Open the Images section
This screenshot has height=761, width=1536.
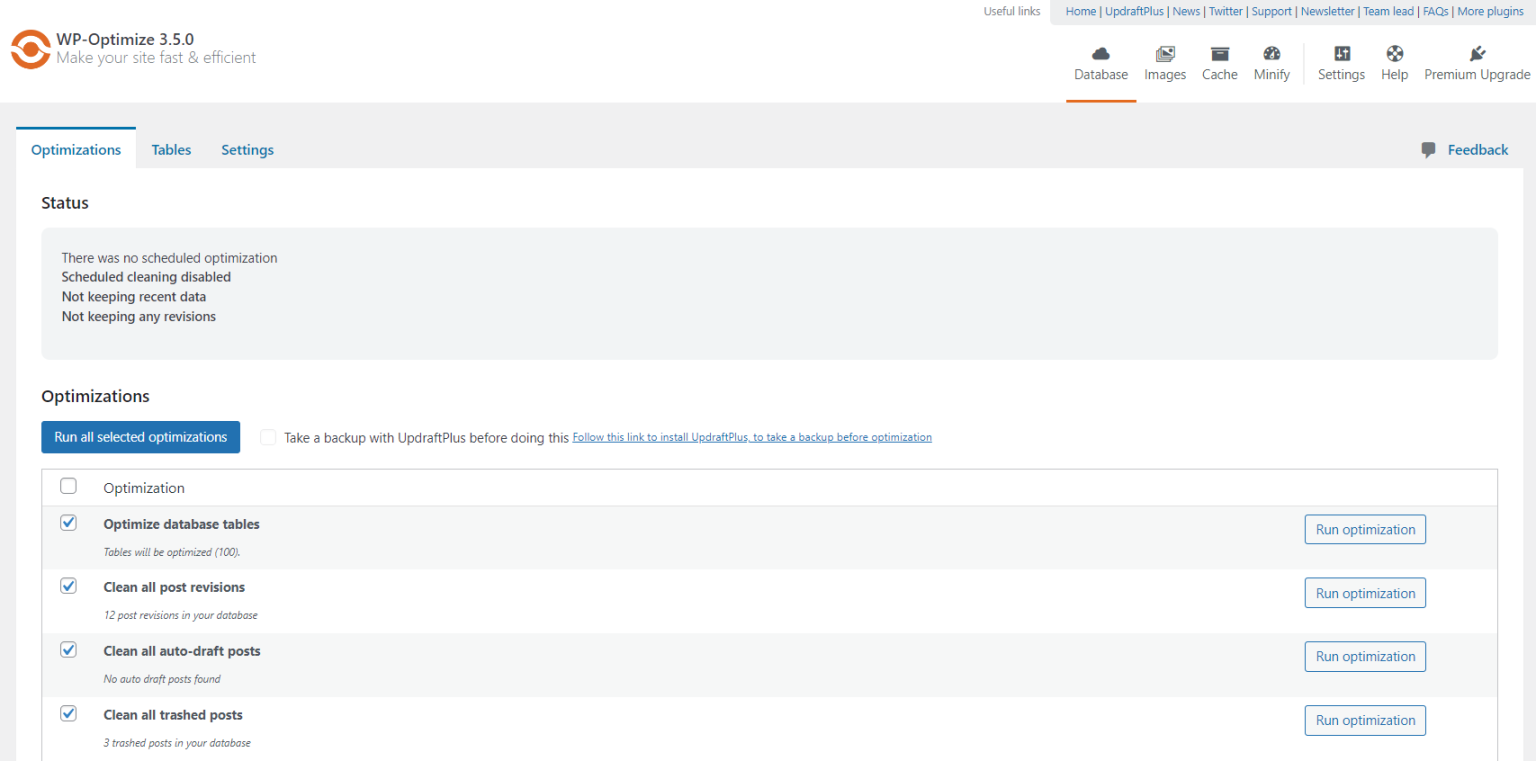point(1164,63)
